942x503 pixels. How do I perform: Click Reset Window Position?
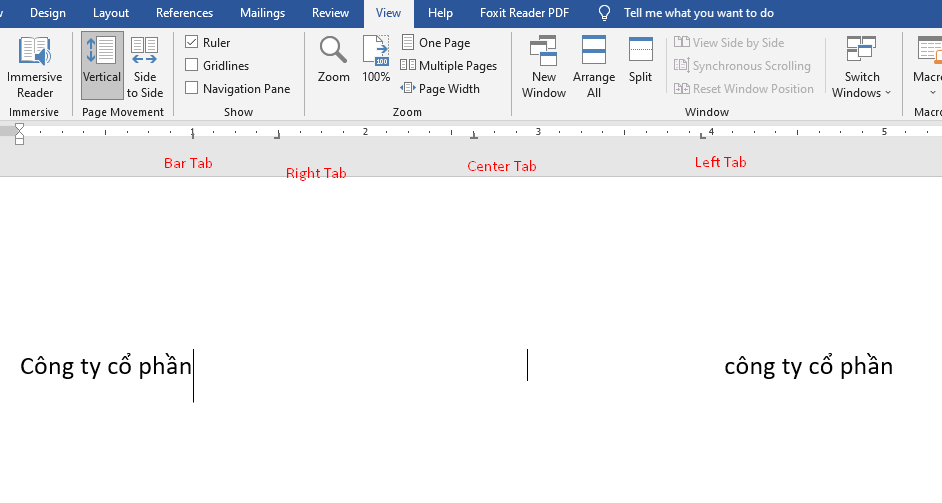click(x=744, y=88)
